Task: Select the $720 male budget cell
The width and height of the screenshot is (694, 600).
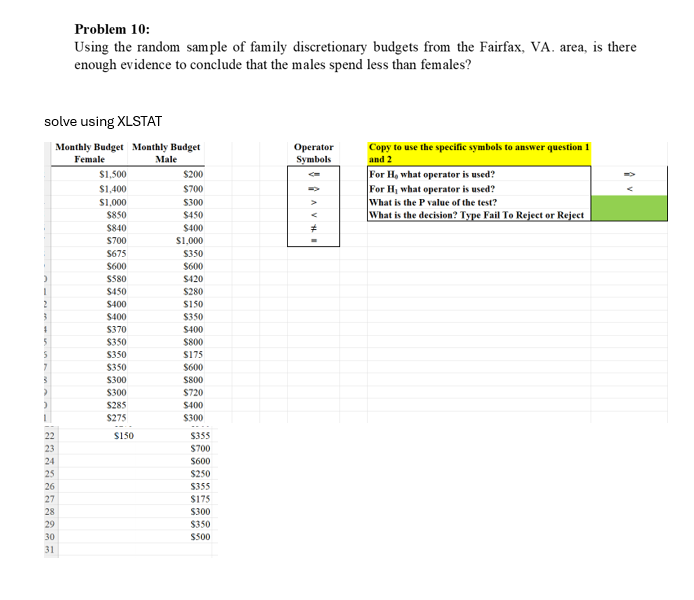Action: point(166,392)
